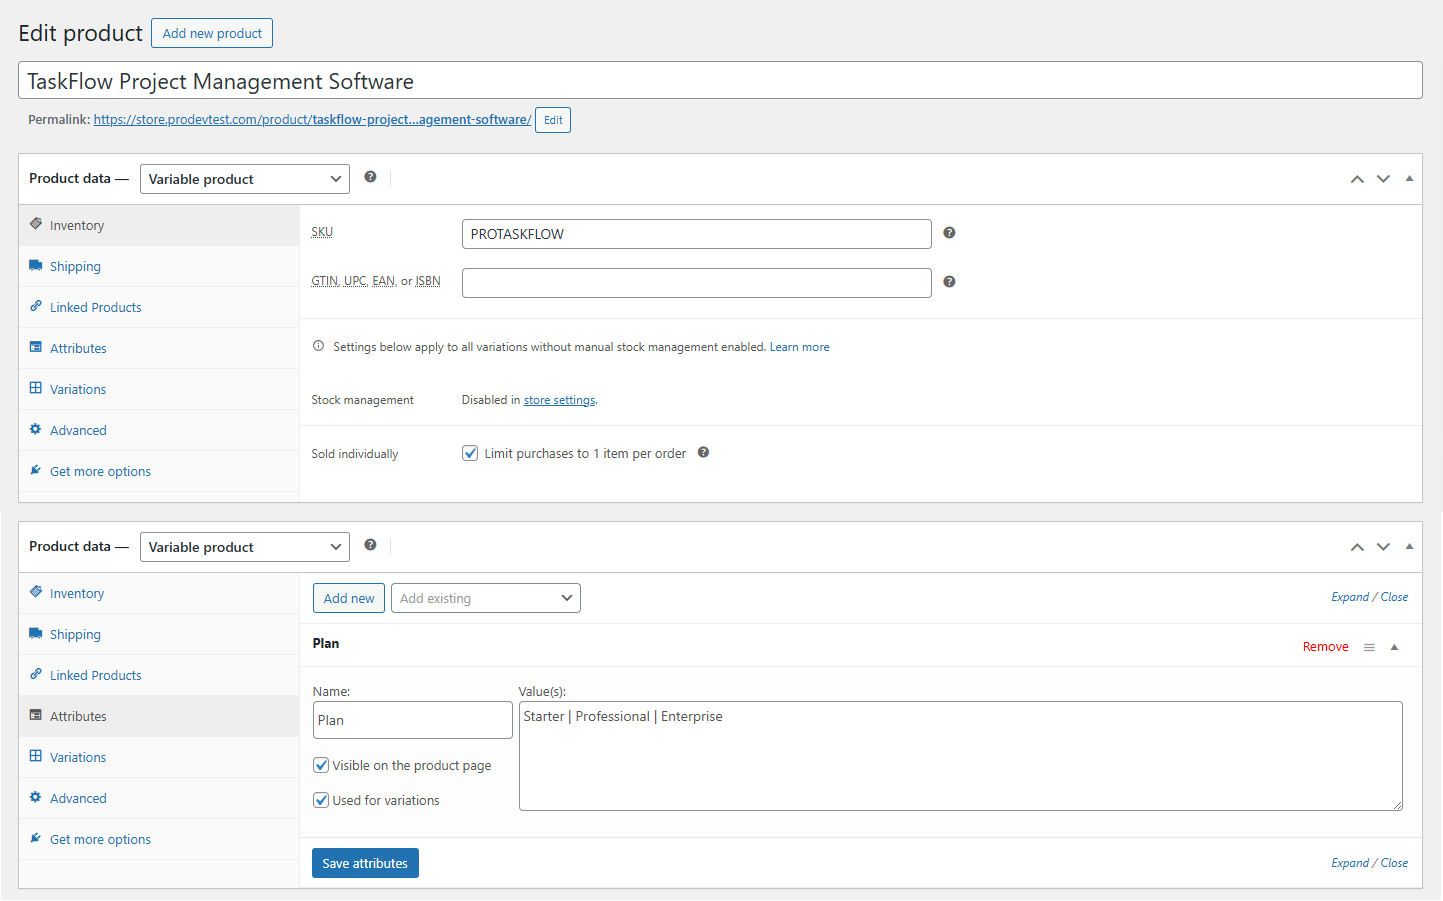This screenshot has height=901, width=1443.
Task: Click Get more options plug icon, upper panel
Action: pyautogui.click(x=36, y=470)
